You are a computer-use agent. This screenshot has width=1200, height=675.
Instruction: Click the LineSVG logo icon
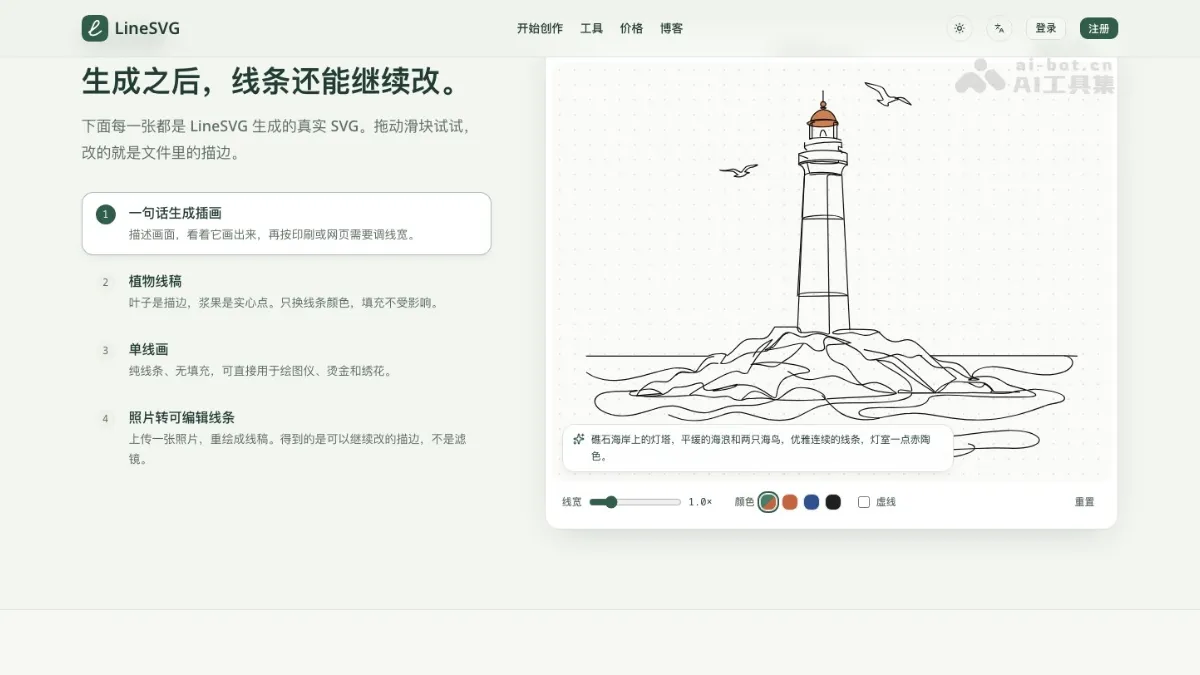95,28
